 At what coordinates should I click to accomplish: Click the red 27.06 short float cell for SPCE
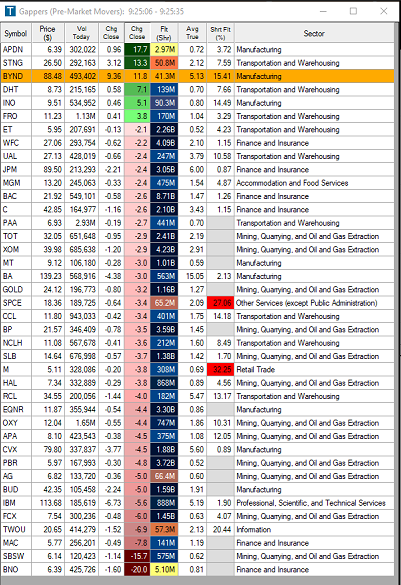pos(220,303)
